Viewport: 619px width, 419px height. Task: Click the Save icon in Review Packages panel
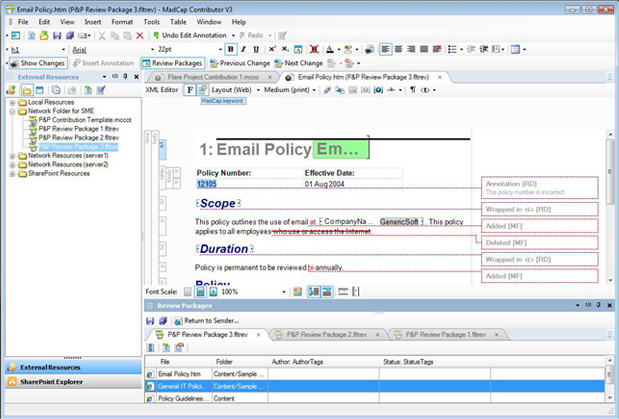click(150, 321)
